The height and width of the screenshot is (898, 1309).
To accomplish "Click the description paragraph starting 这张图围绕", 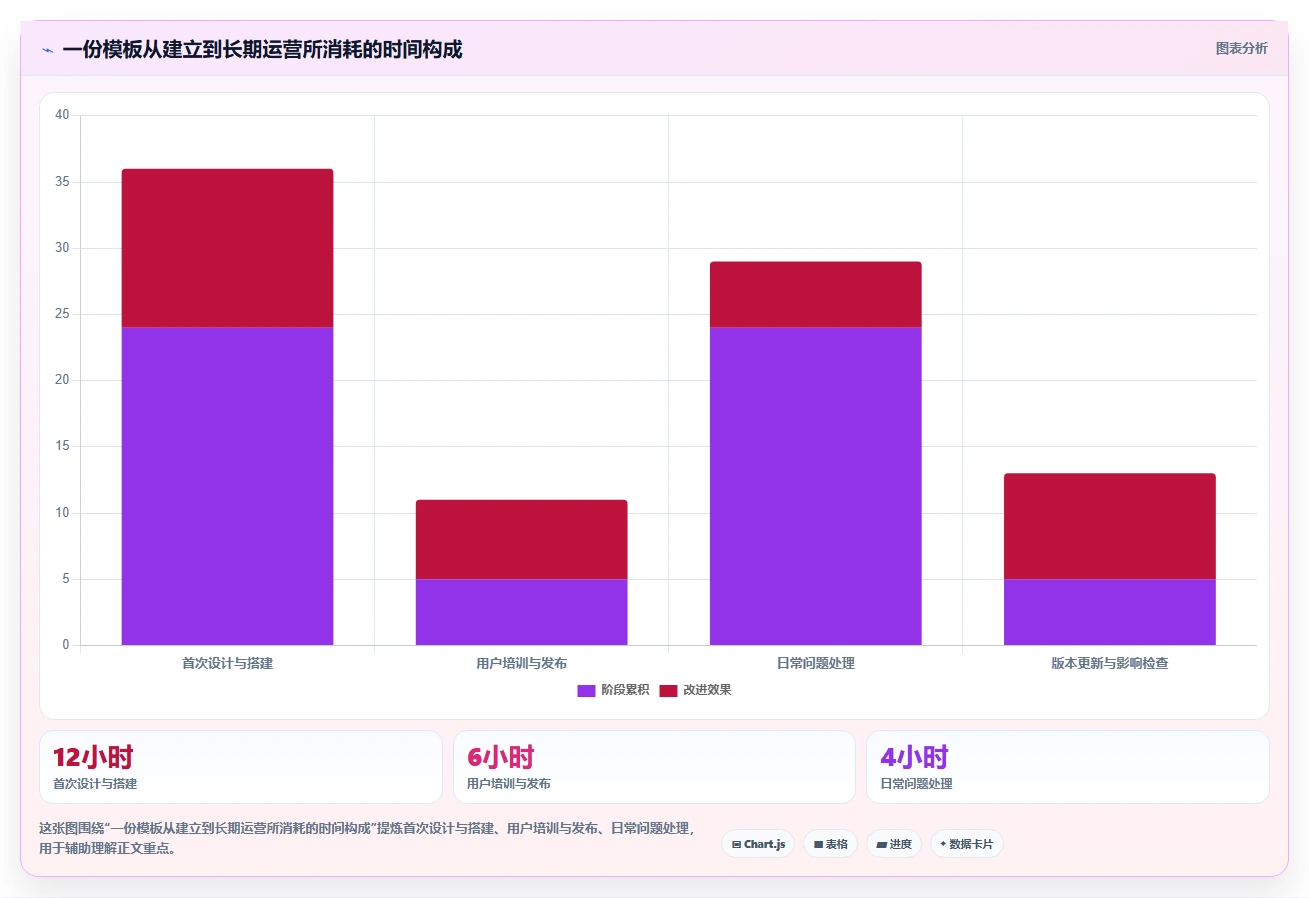I will click(366, 838).
